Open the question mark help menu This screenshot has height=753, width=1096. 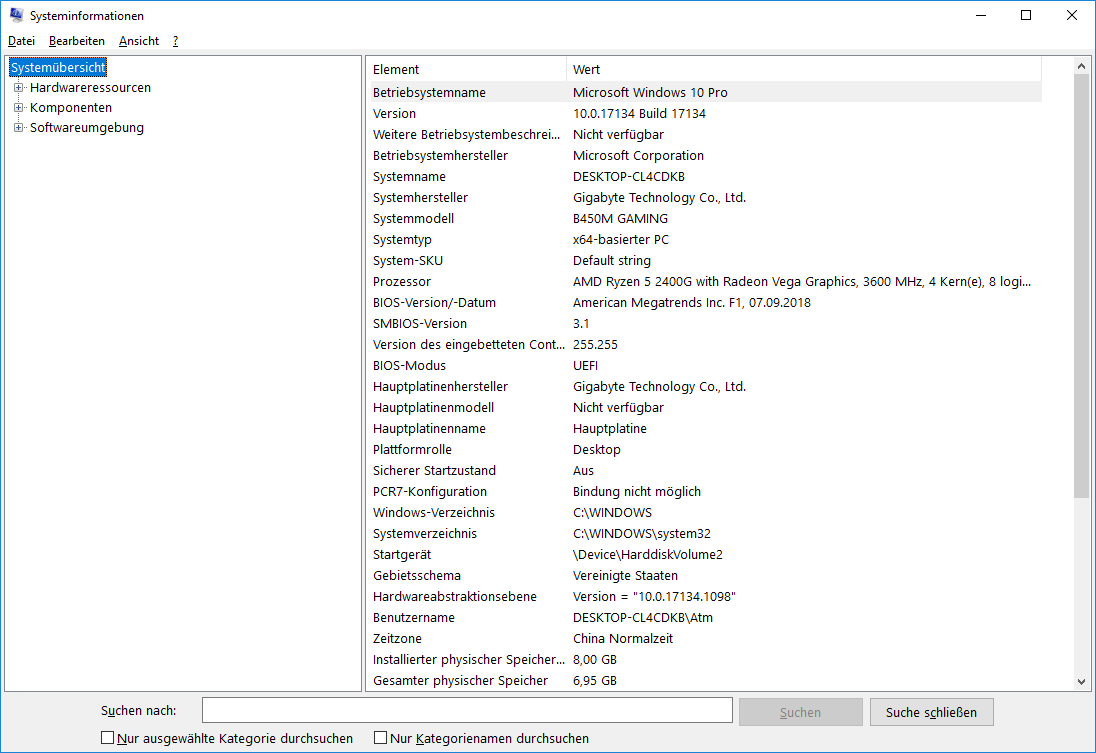tap(175, 41)
